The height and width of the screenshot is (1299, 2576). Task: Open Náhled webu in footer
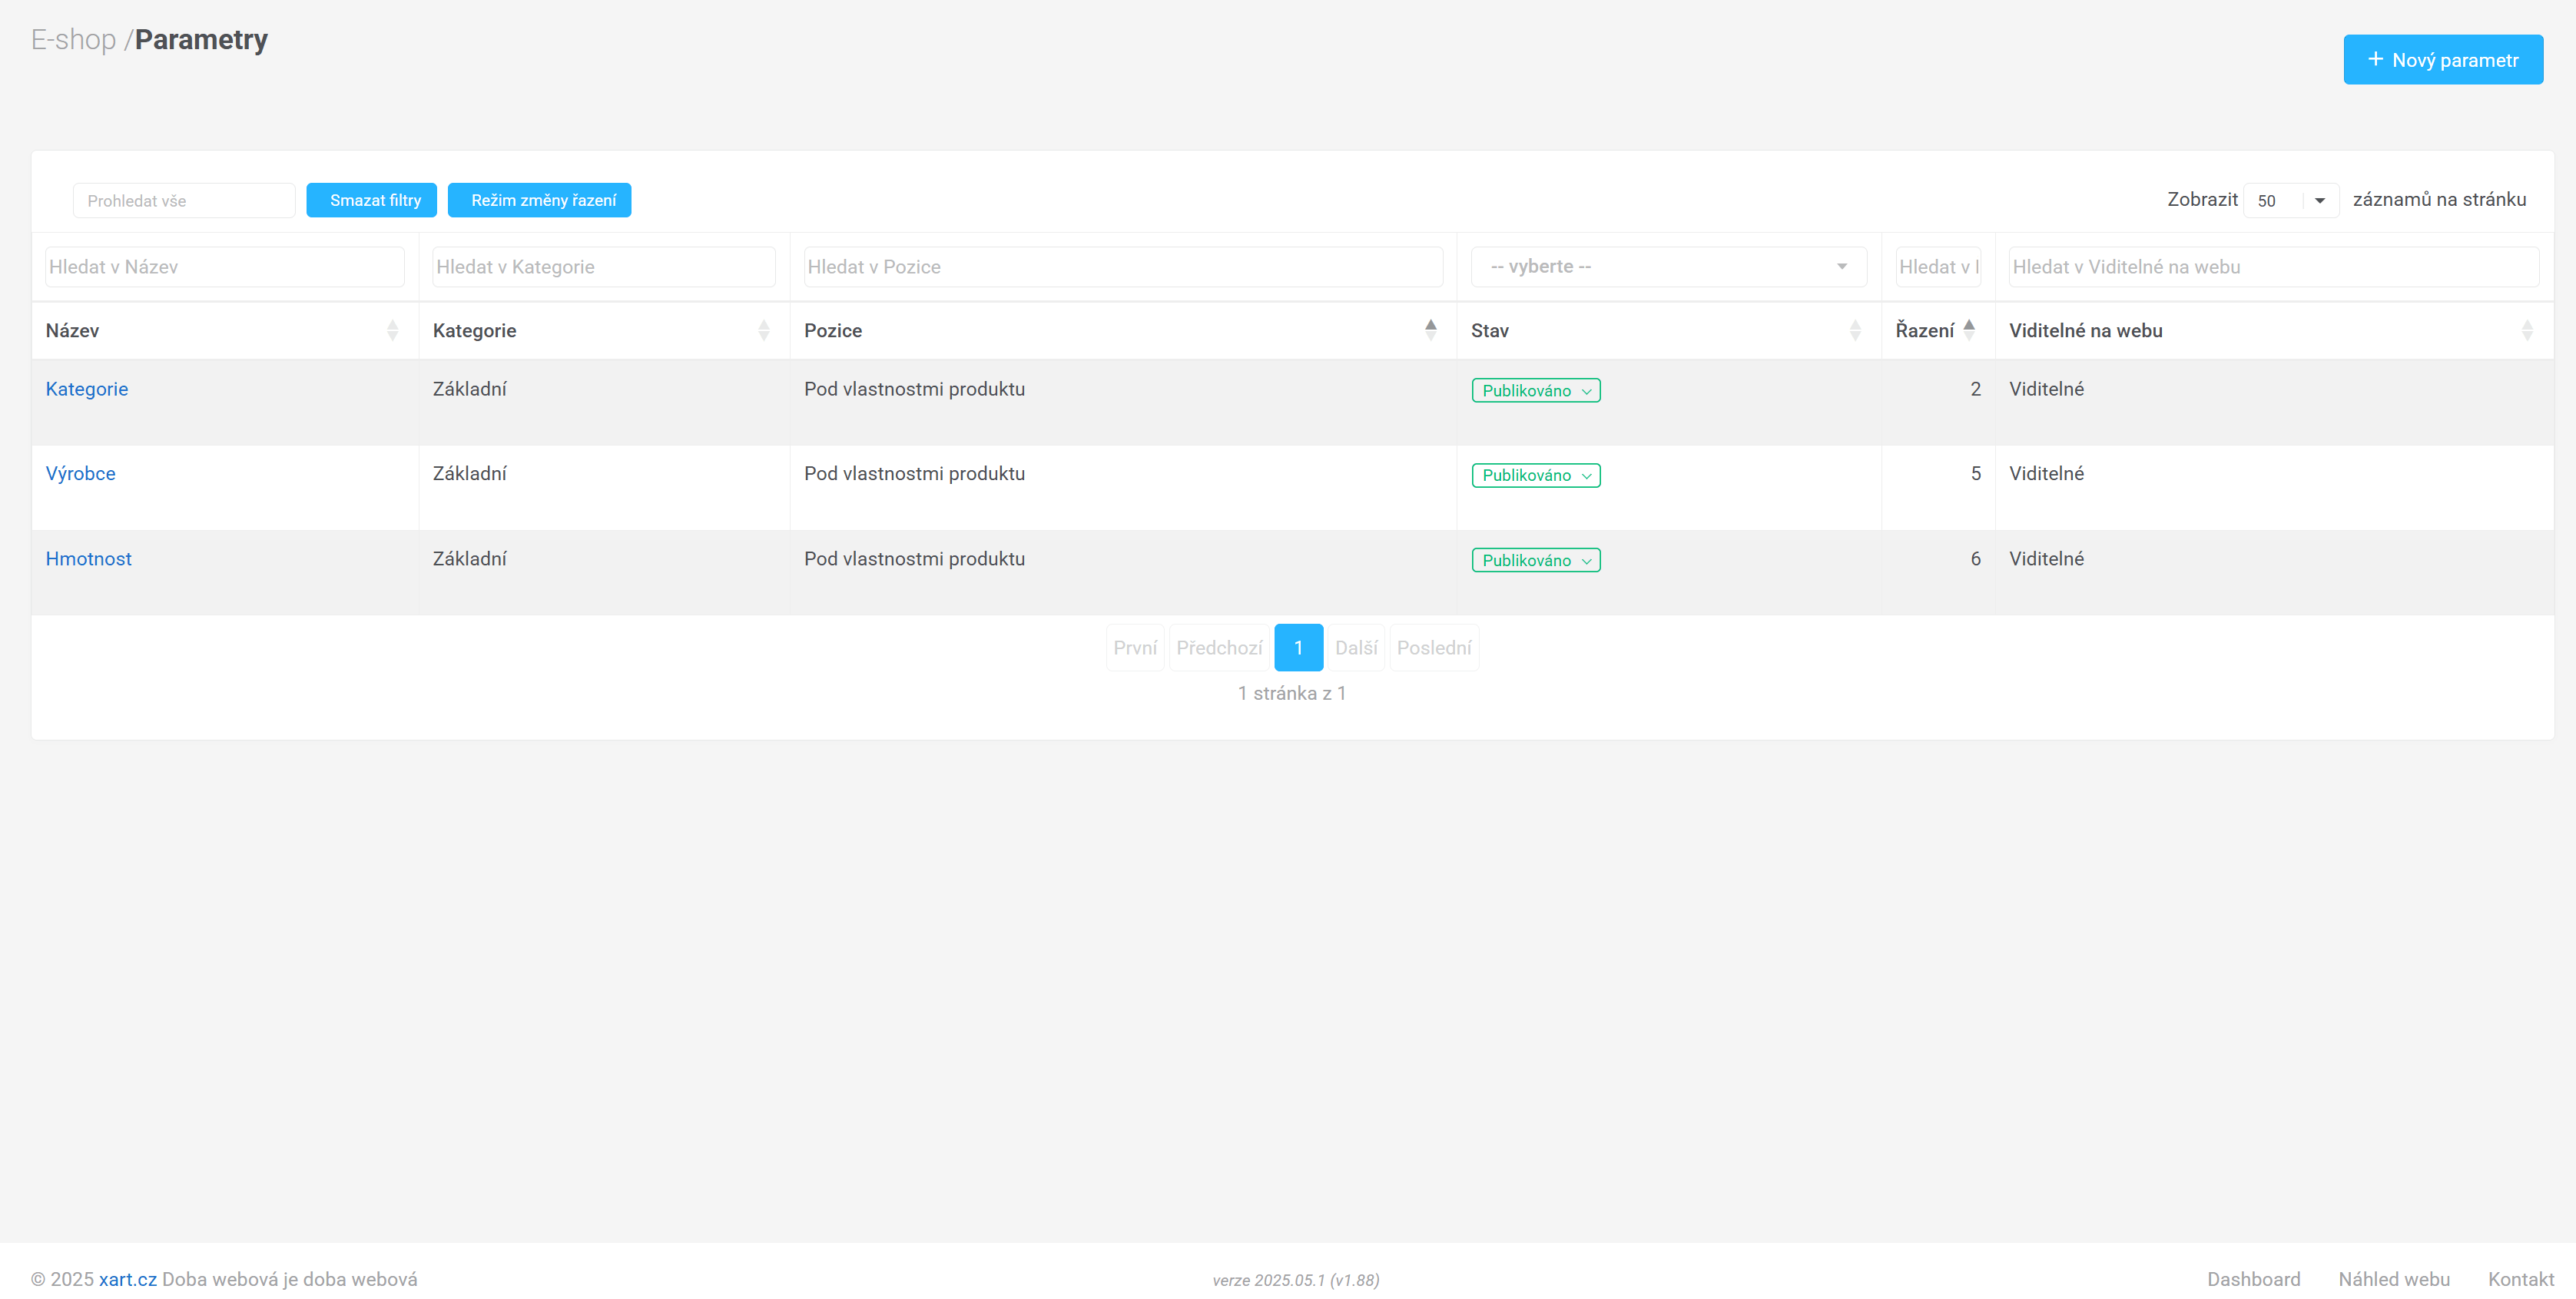[x=2393, y=1278]
